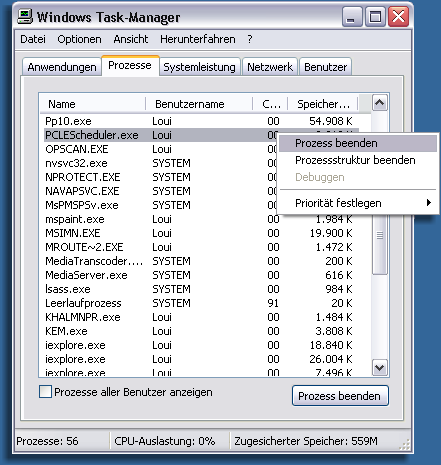
Task: Click the window resize grip in status bar
Action: click(404, 444)
